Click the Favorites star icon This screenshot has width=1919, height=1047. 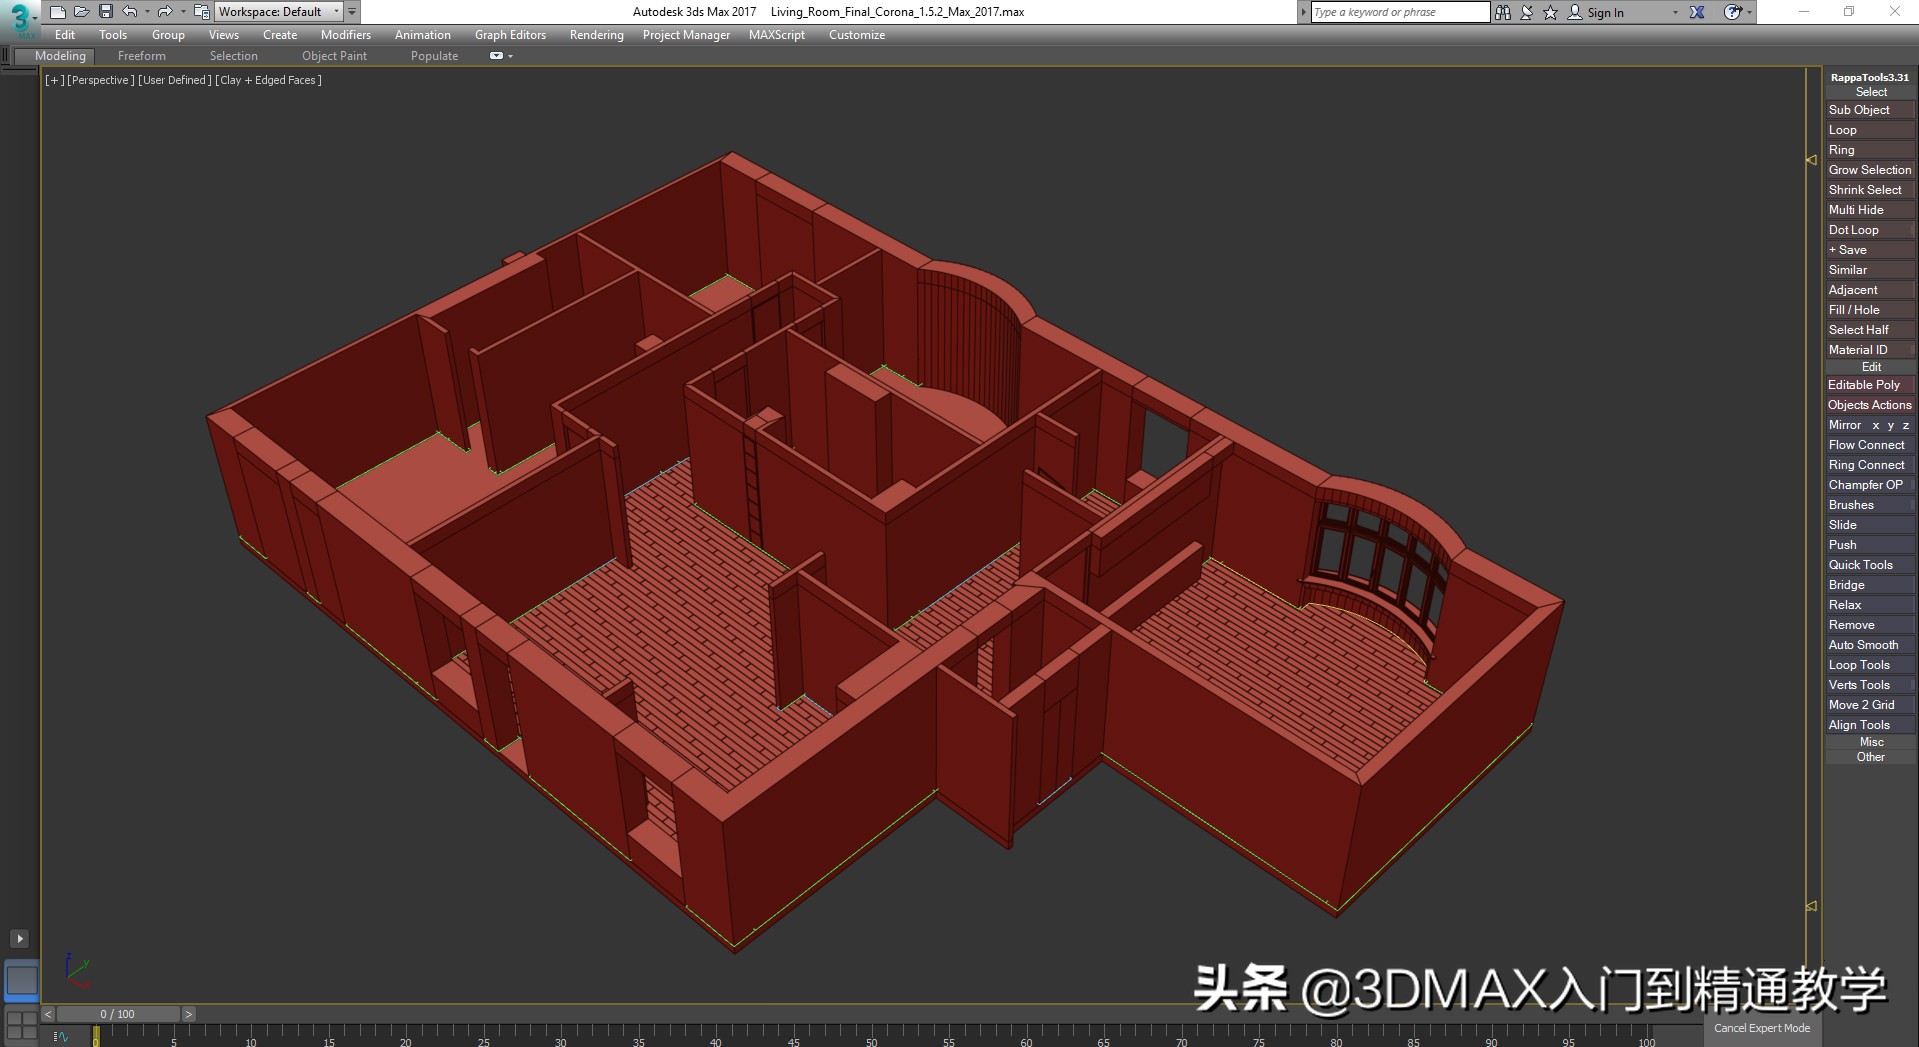click(x=1550, y=12)
